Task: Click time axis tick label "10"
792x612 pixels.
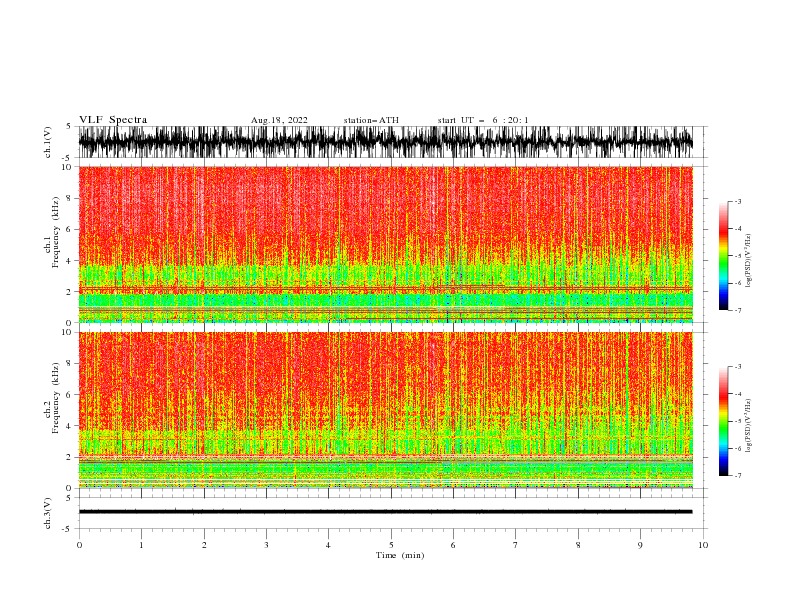Action: pos(703,545)
